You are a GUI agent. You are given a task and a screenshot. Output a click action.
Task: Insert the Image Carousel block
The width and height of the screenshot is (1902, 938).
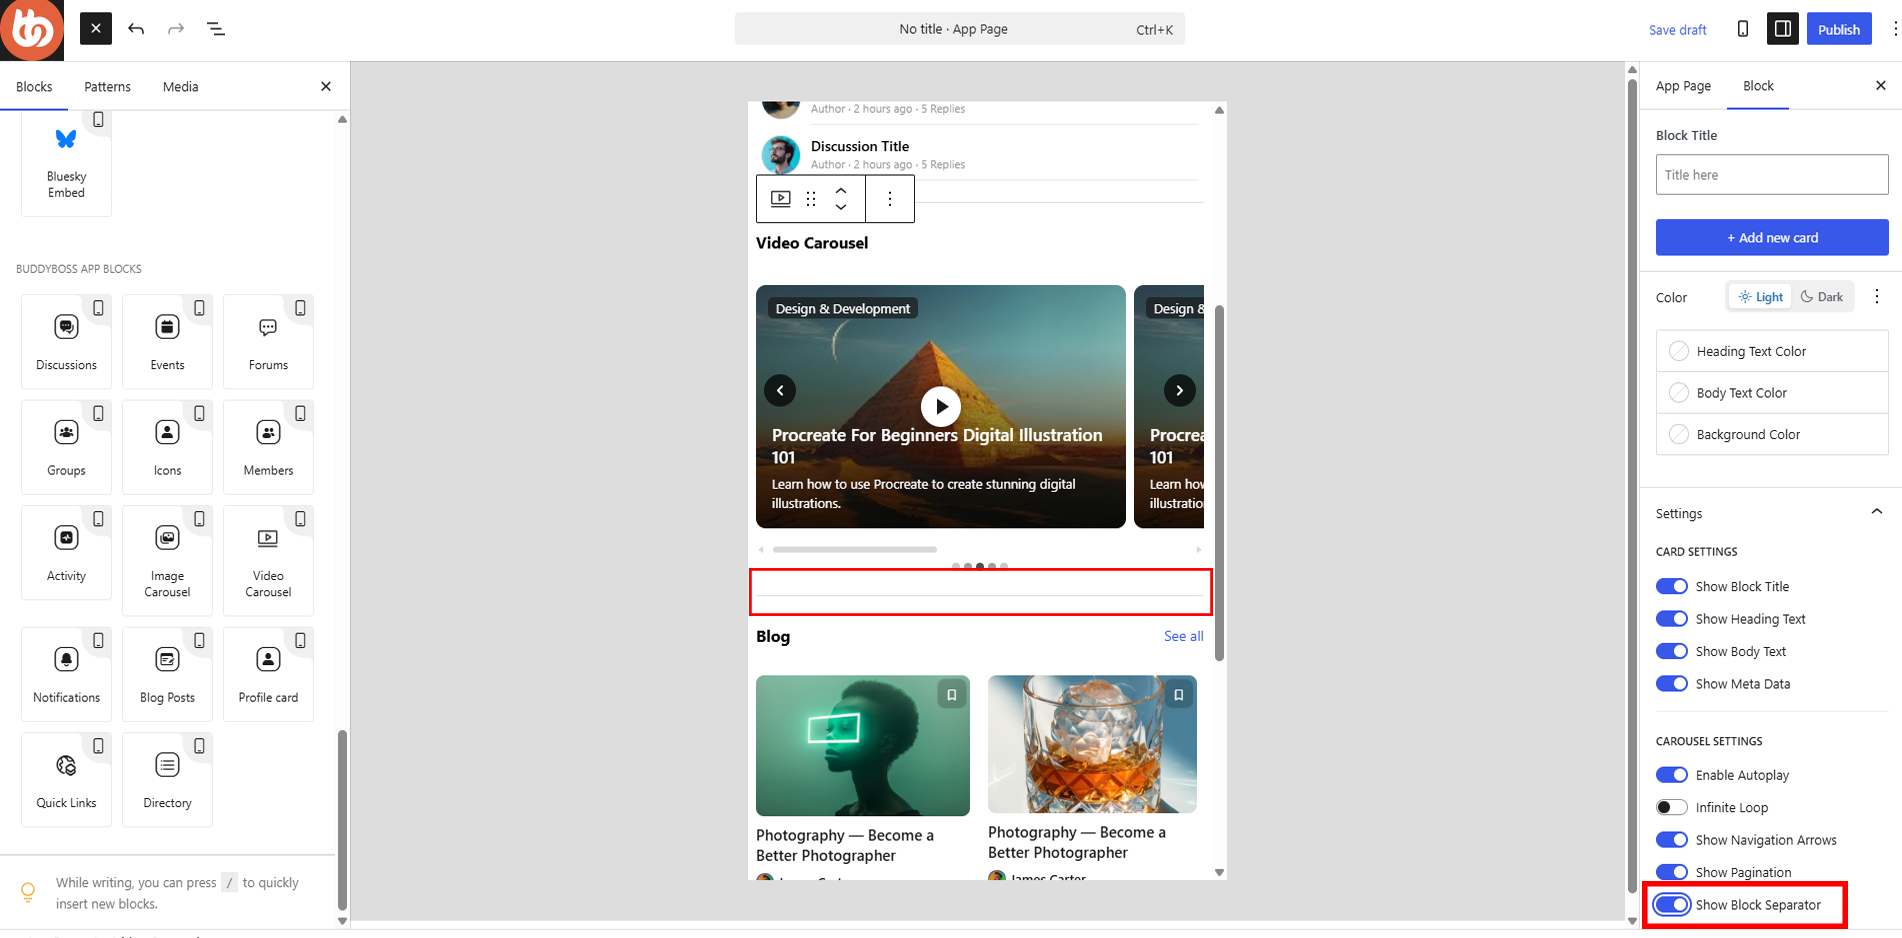tap(167, 560)
